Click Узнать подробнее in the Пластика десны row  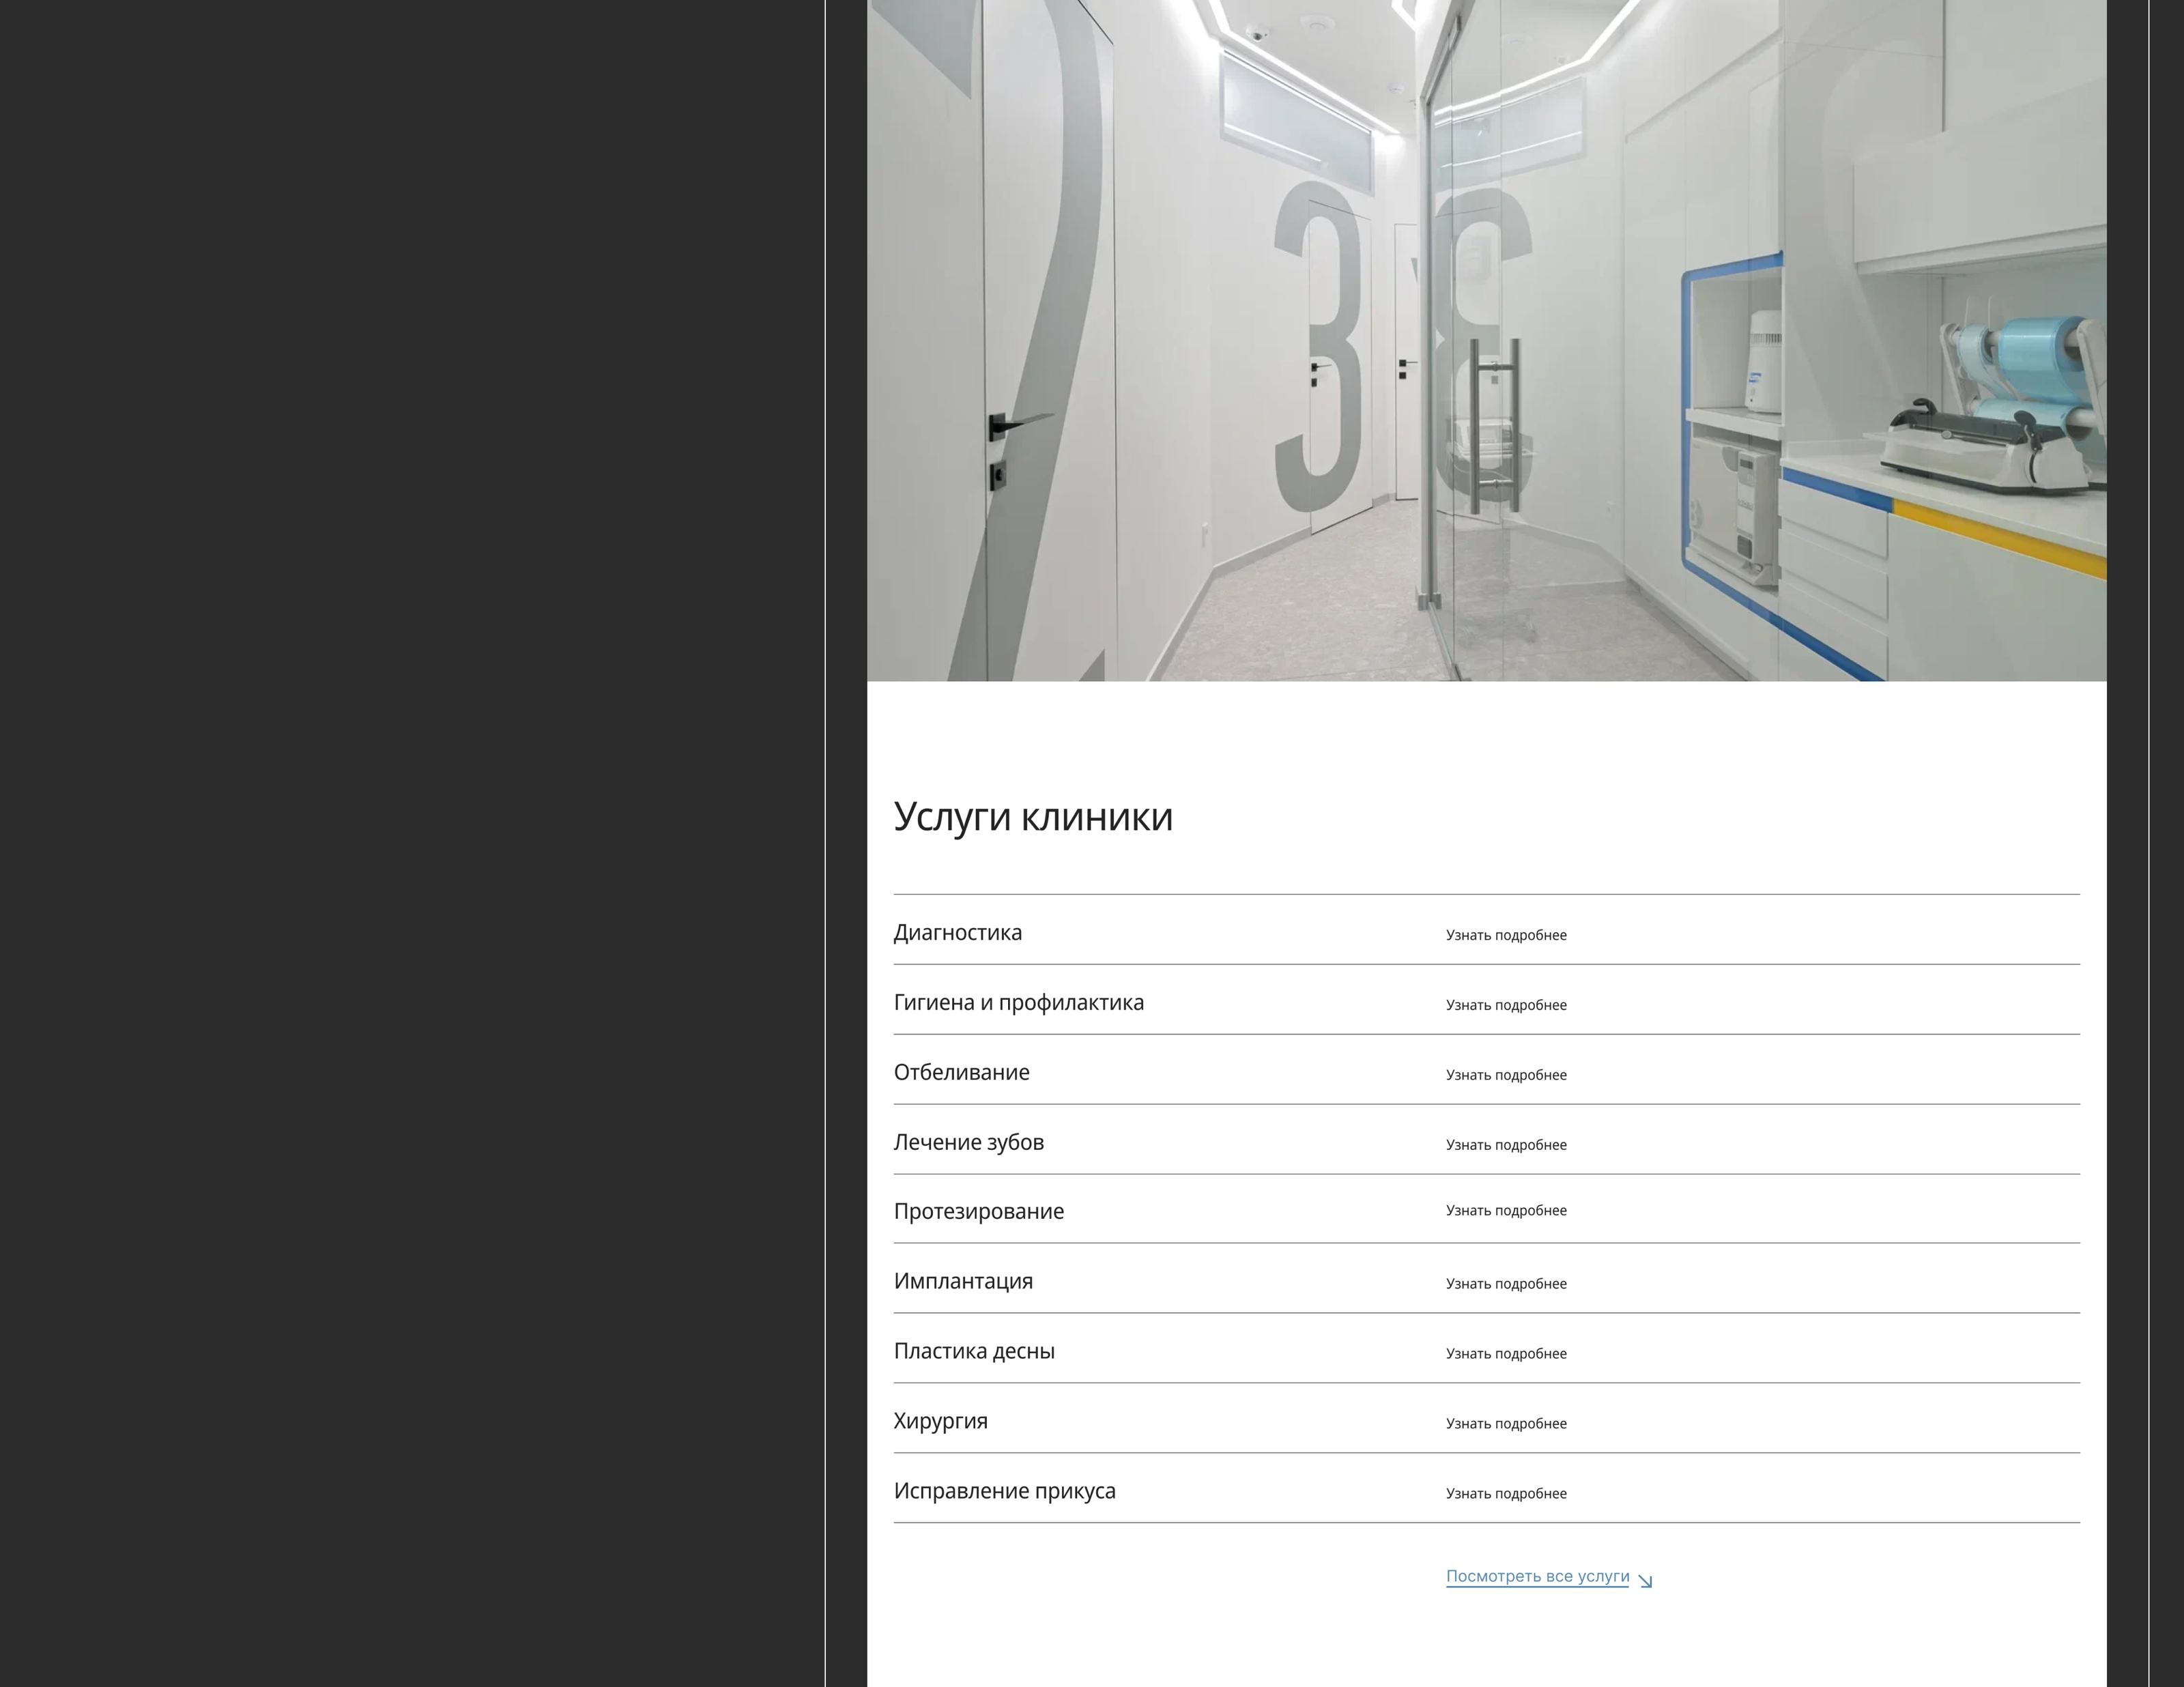(x=1506, y=1354)
